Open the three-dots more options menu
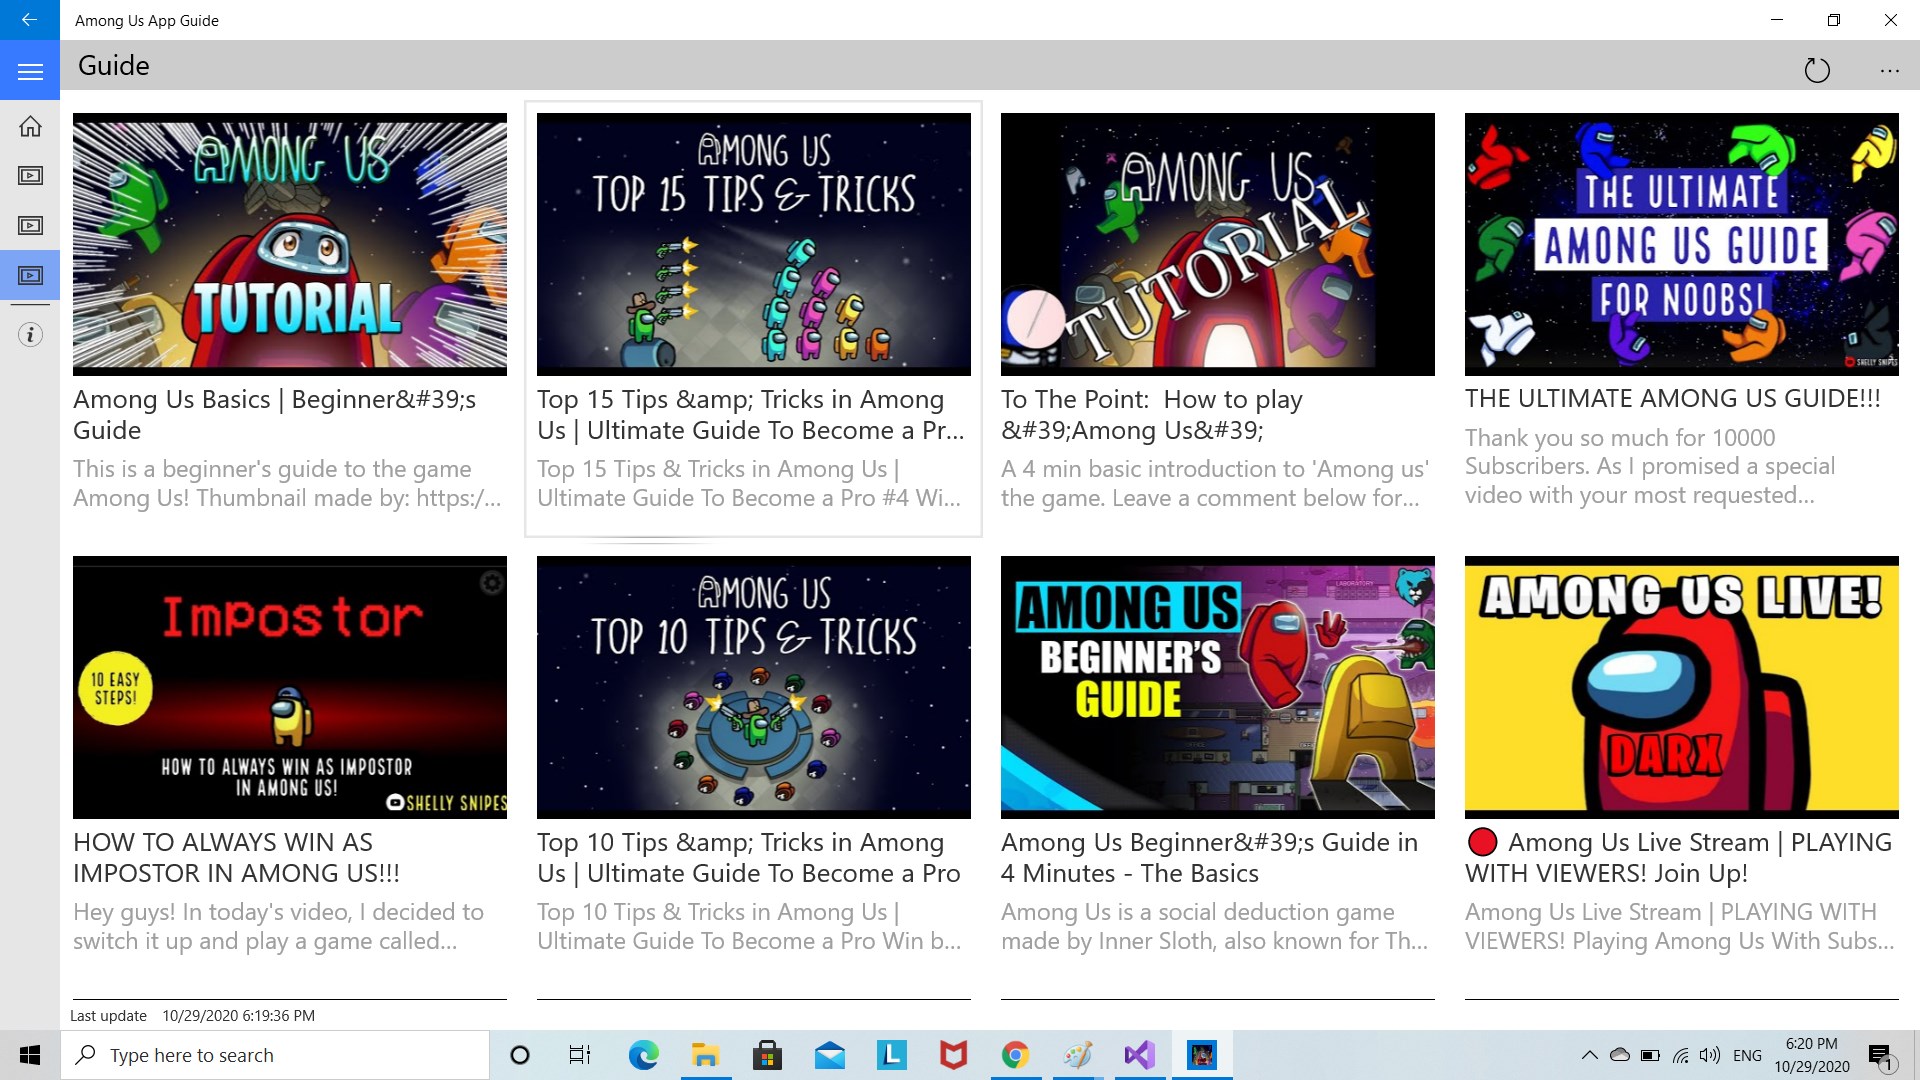This screenshot has height=1080, width=1920. click(x=1889, y=70)
